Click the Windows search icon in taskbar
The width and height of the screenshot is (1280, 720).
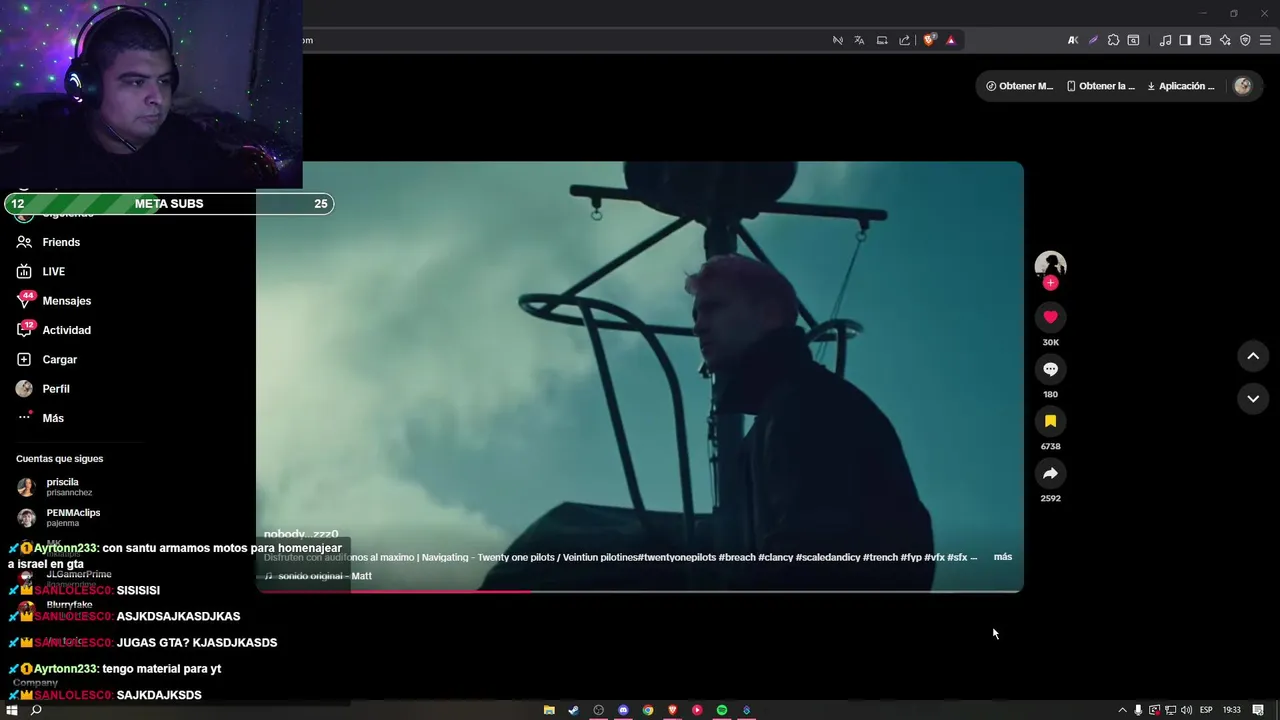click(x=36, y=710)
